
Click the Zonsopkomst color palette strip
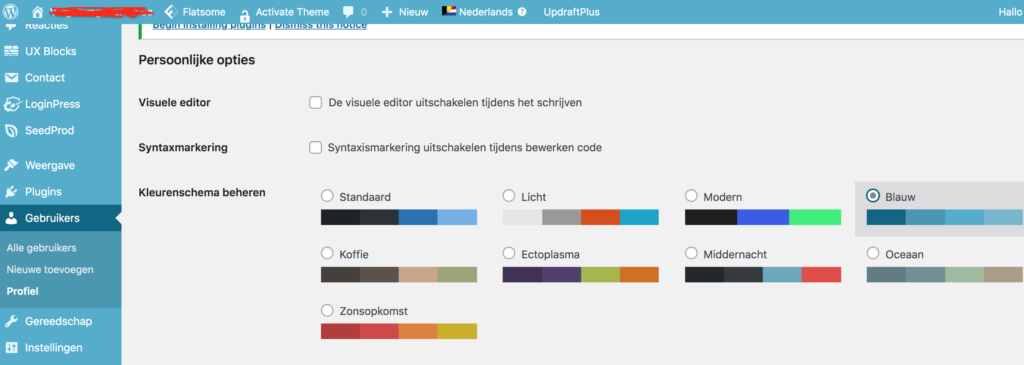tap(399, 331)
